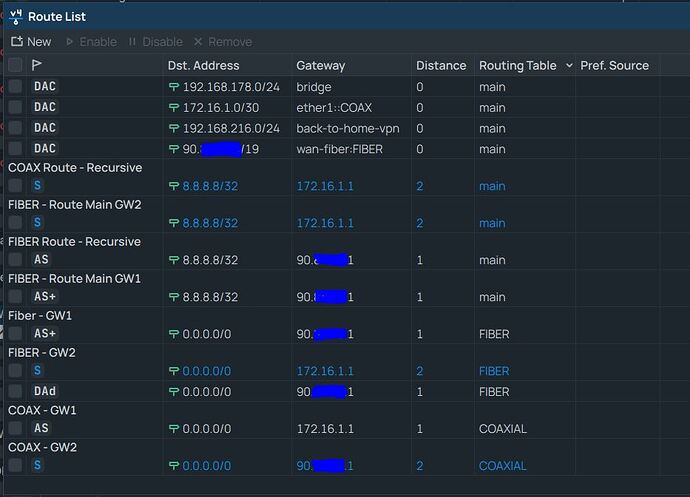Toggle the select-all checkbox in header
690x497 pixels.
coord(15,65)
